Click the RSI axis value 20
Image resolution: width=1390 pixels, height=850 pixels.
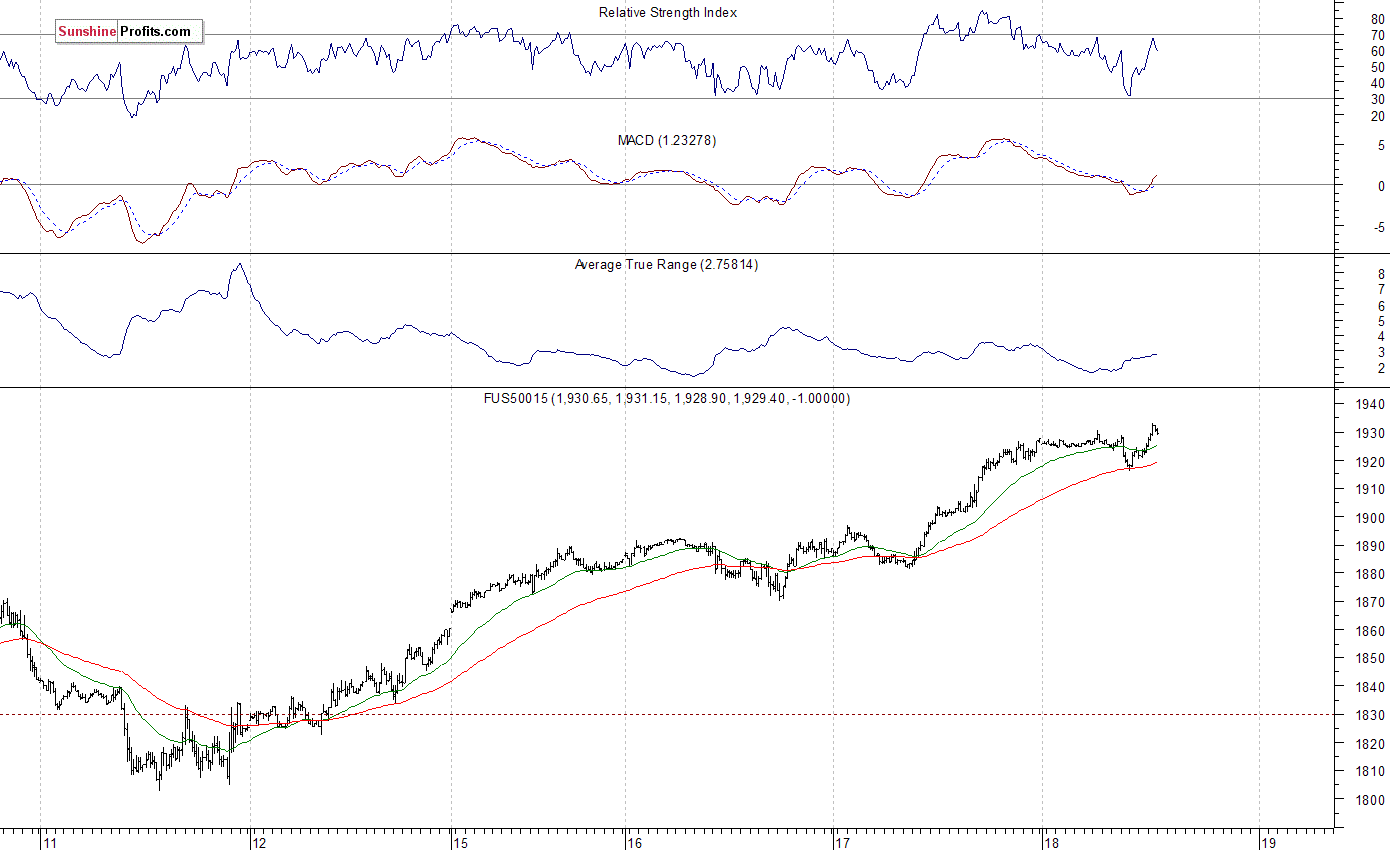click(1377, 116)
